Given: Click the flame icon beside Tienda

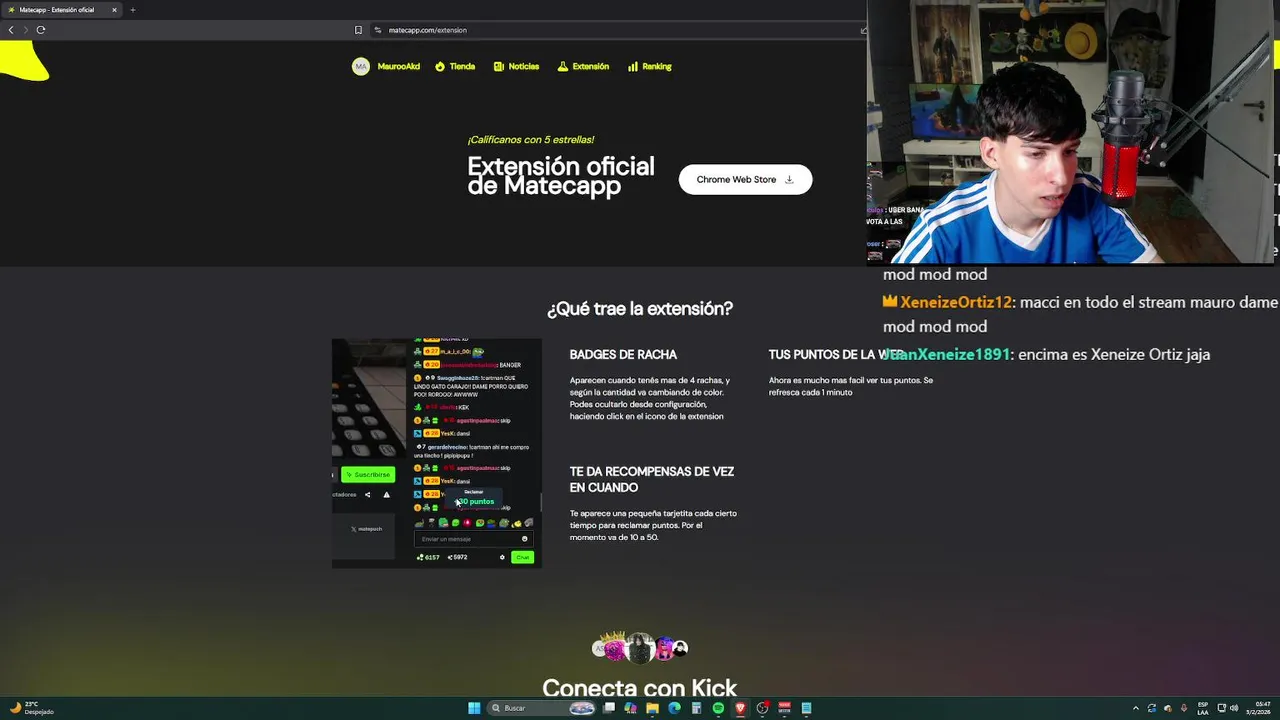Looking at the screenshot, I should [440, 67].
